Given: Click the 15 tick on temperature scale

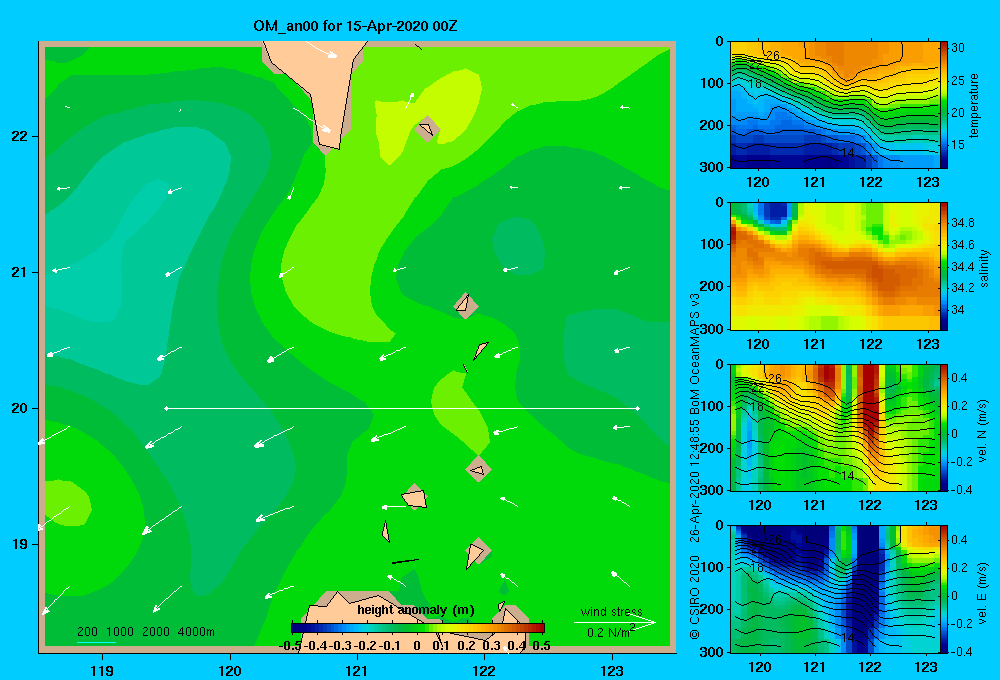Looking at the screenshot, I should 958,145.
